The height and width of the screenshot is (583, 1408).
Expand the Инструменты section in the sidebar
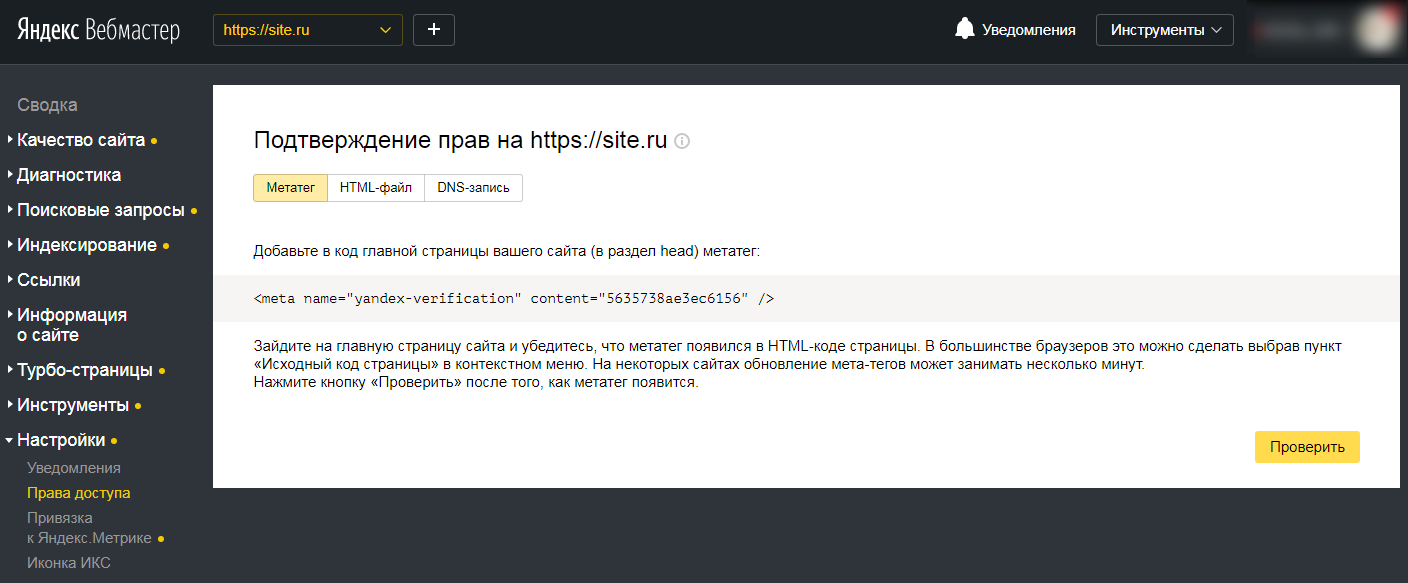[x=73, y=405]
